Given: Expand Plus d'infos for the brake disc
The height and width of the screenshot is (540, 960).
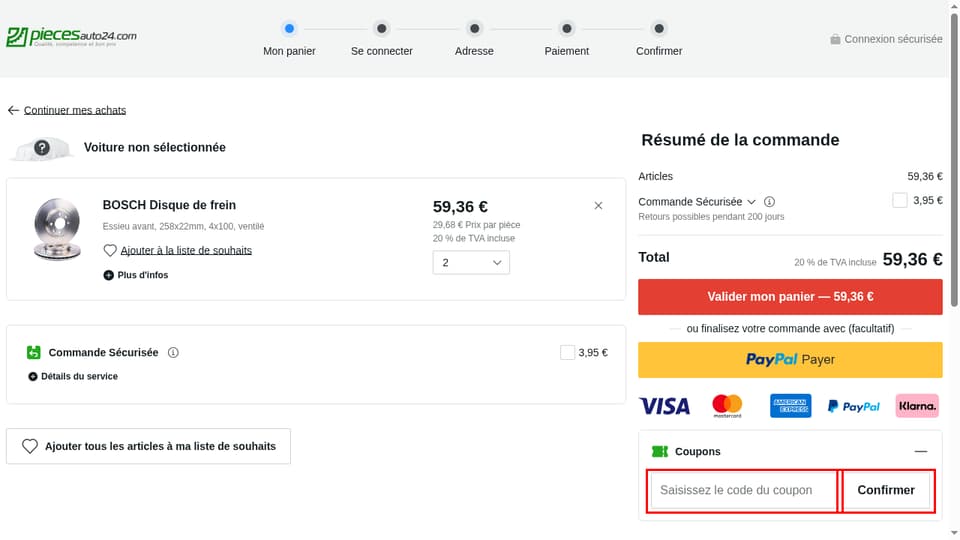Looking at the screenshot, I should pyautogui.click(x=136, y=276).
